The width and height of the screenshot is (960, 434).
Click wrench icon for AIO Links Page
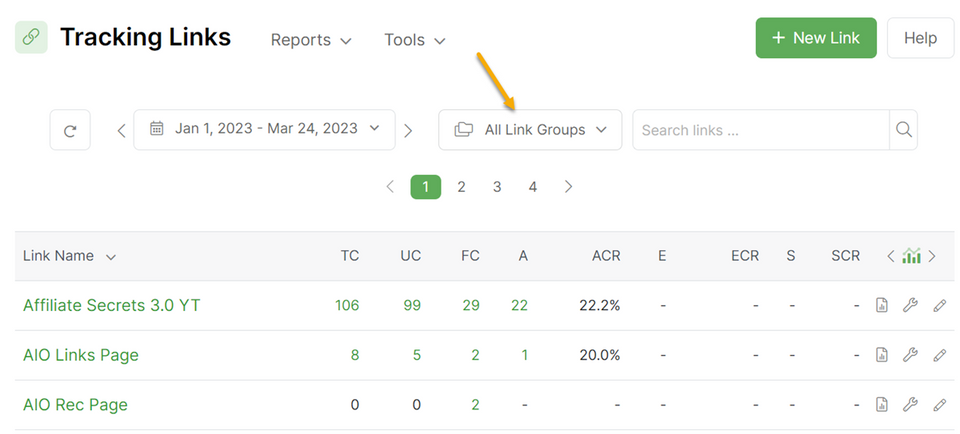tap(910, 354)
